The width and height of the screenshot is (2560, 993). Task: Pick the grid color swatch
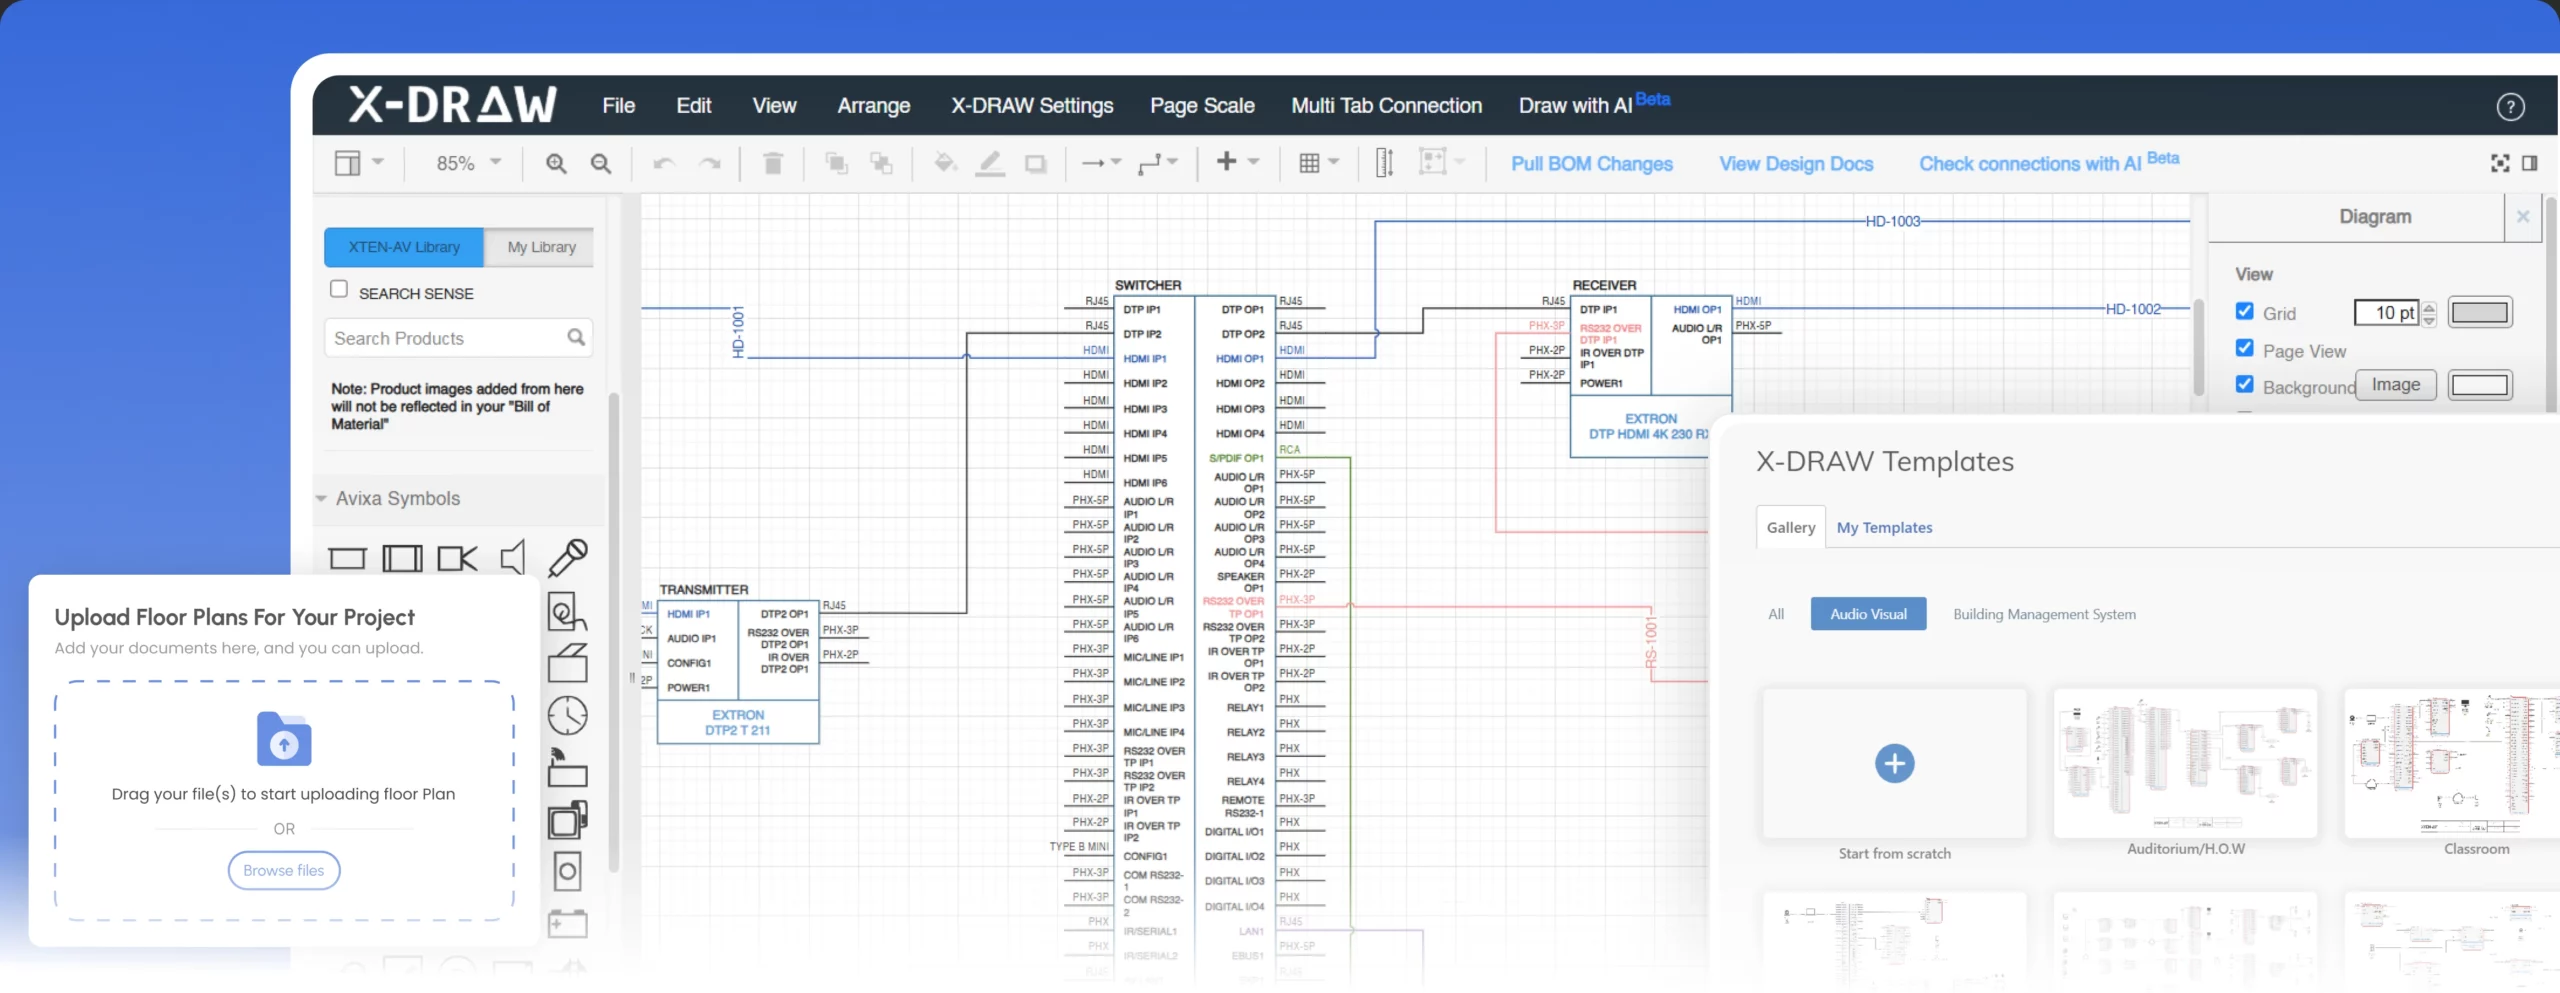click(x=2480, y=313)
